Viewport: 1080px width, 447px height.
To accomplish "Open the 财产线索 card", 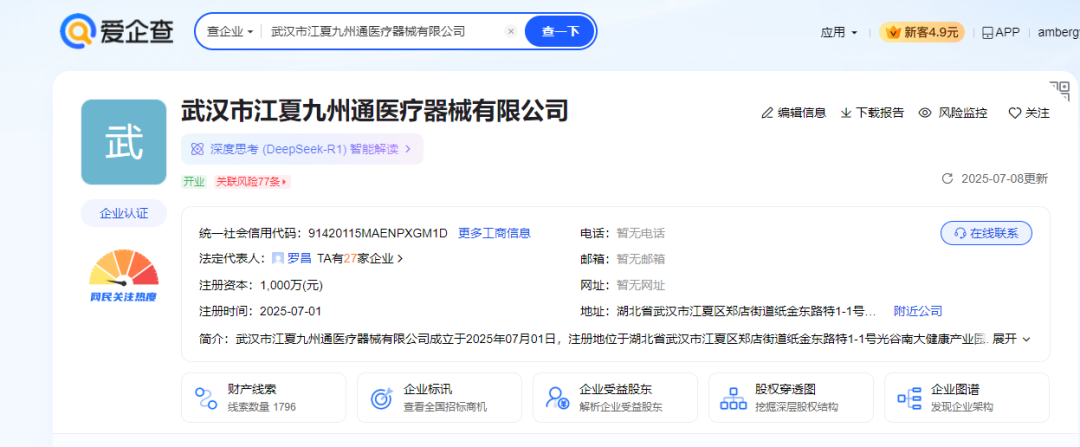I will [x=264, y=397].
